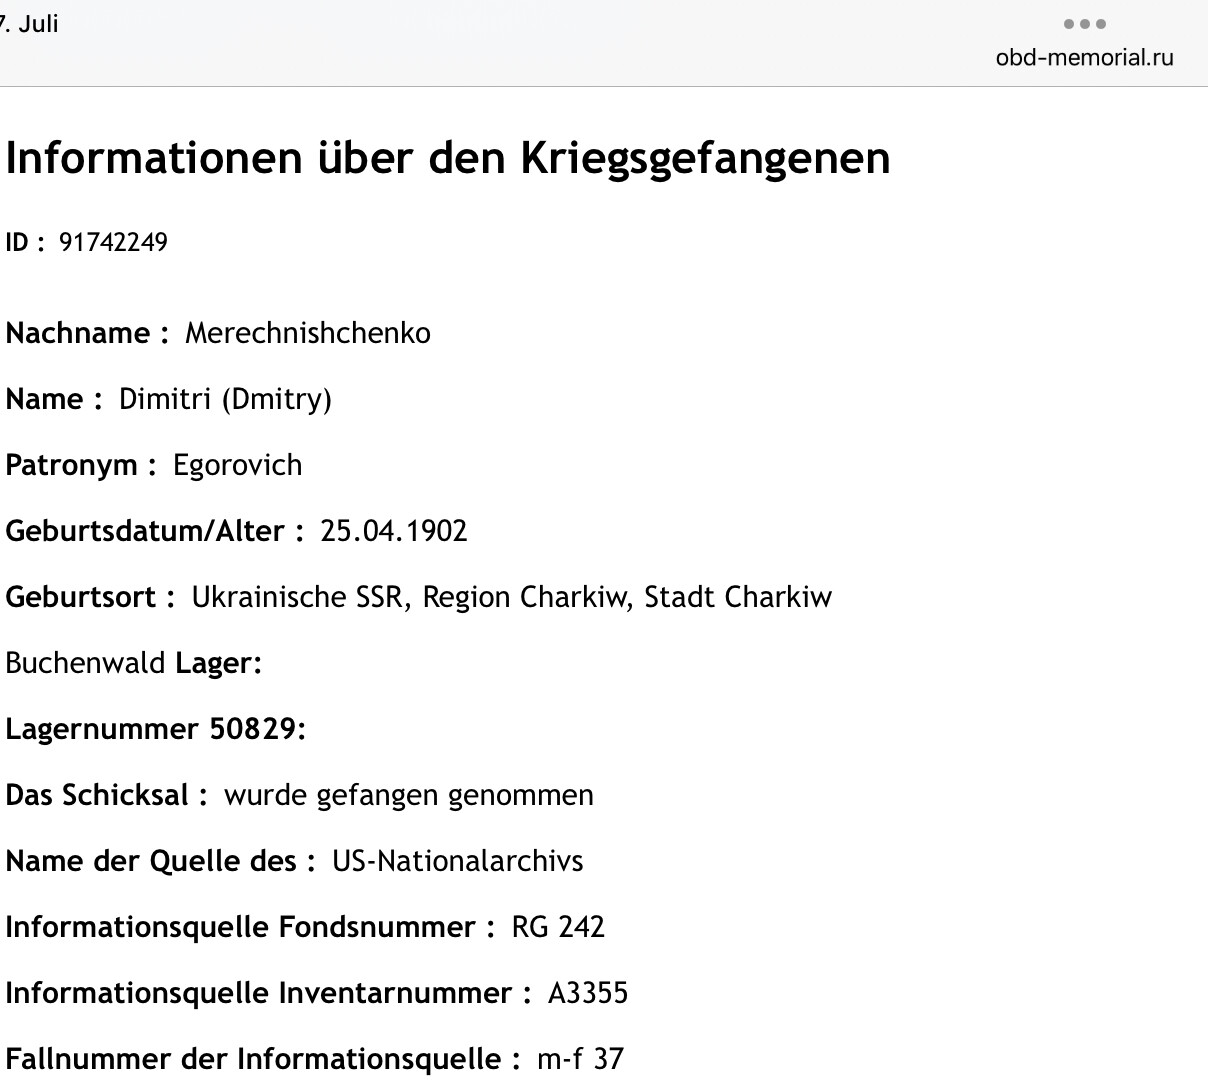Select the case number m-f 37
The image size is (1208, 1081).
(580, 1059)
